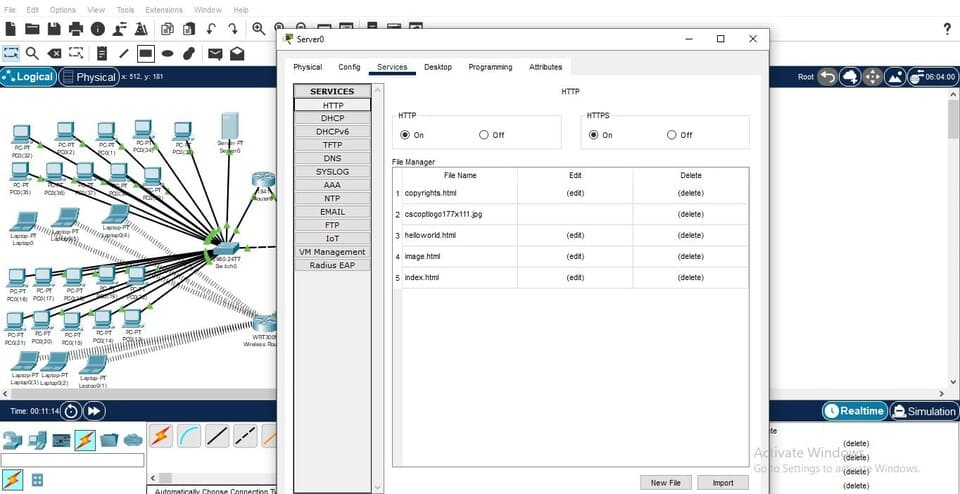This screenshot has height=494, width=960.
Task: Click the back arrow icon next to Root
Action: (828, 77)
